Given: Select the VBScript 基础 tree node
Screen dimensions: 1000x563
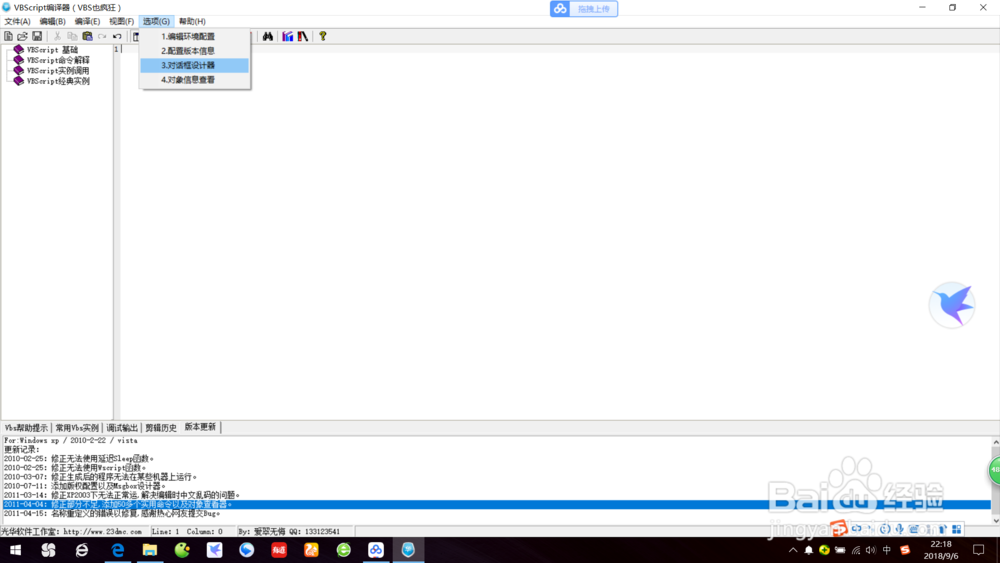Looking at the screenshot, I should point(52,50).
